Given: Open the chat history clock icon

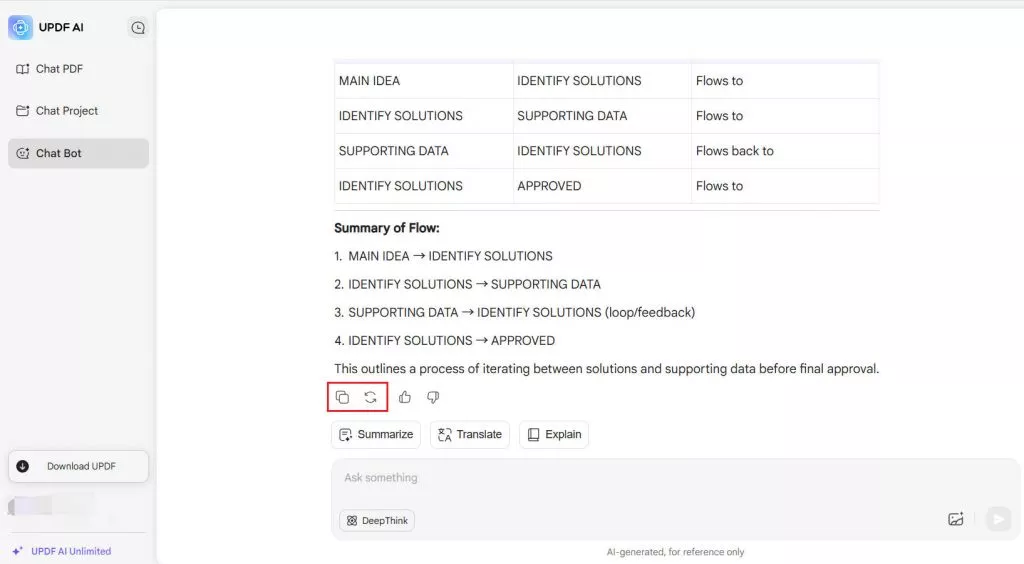Looking at the screenshot, I should (x=138, y=28).
